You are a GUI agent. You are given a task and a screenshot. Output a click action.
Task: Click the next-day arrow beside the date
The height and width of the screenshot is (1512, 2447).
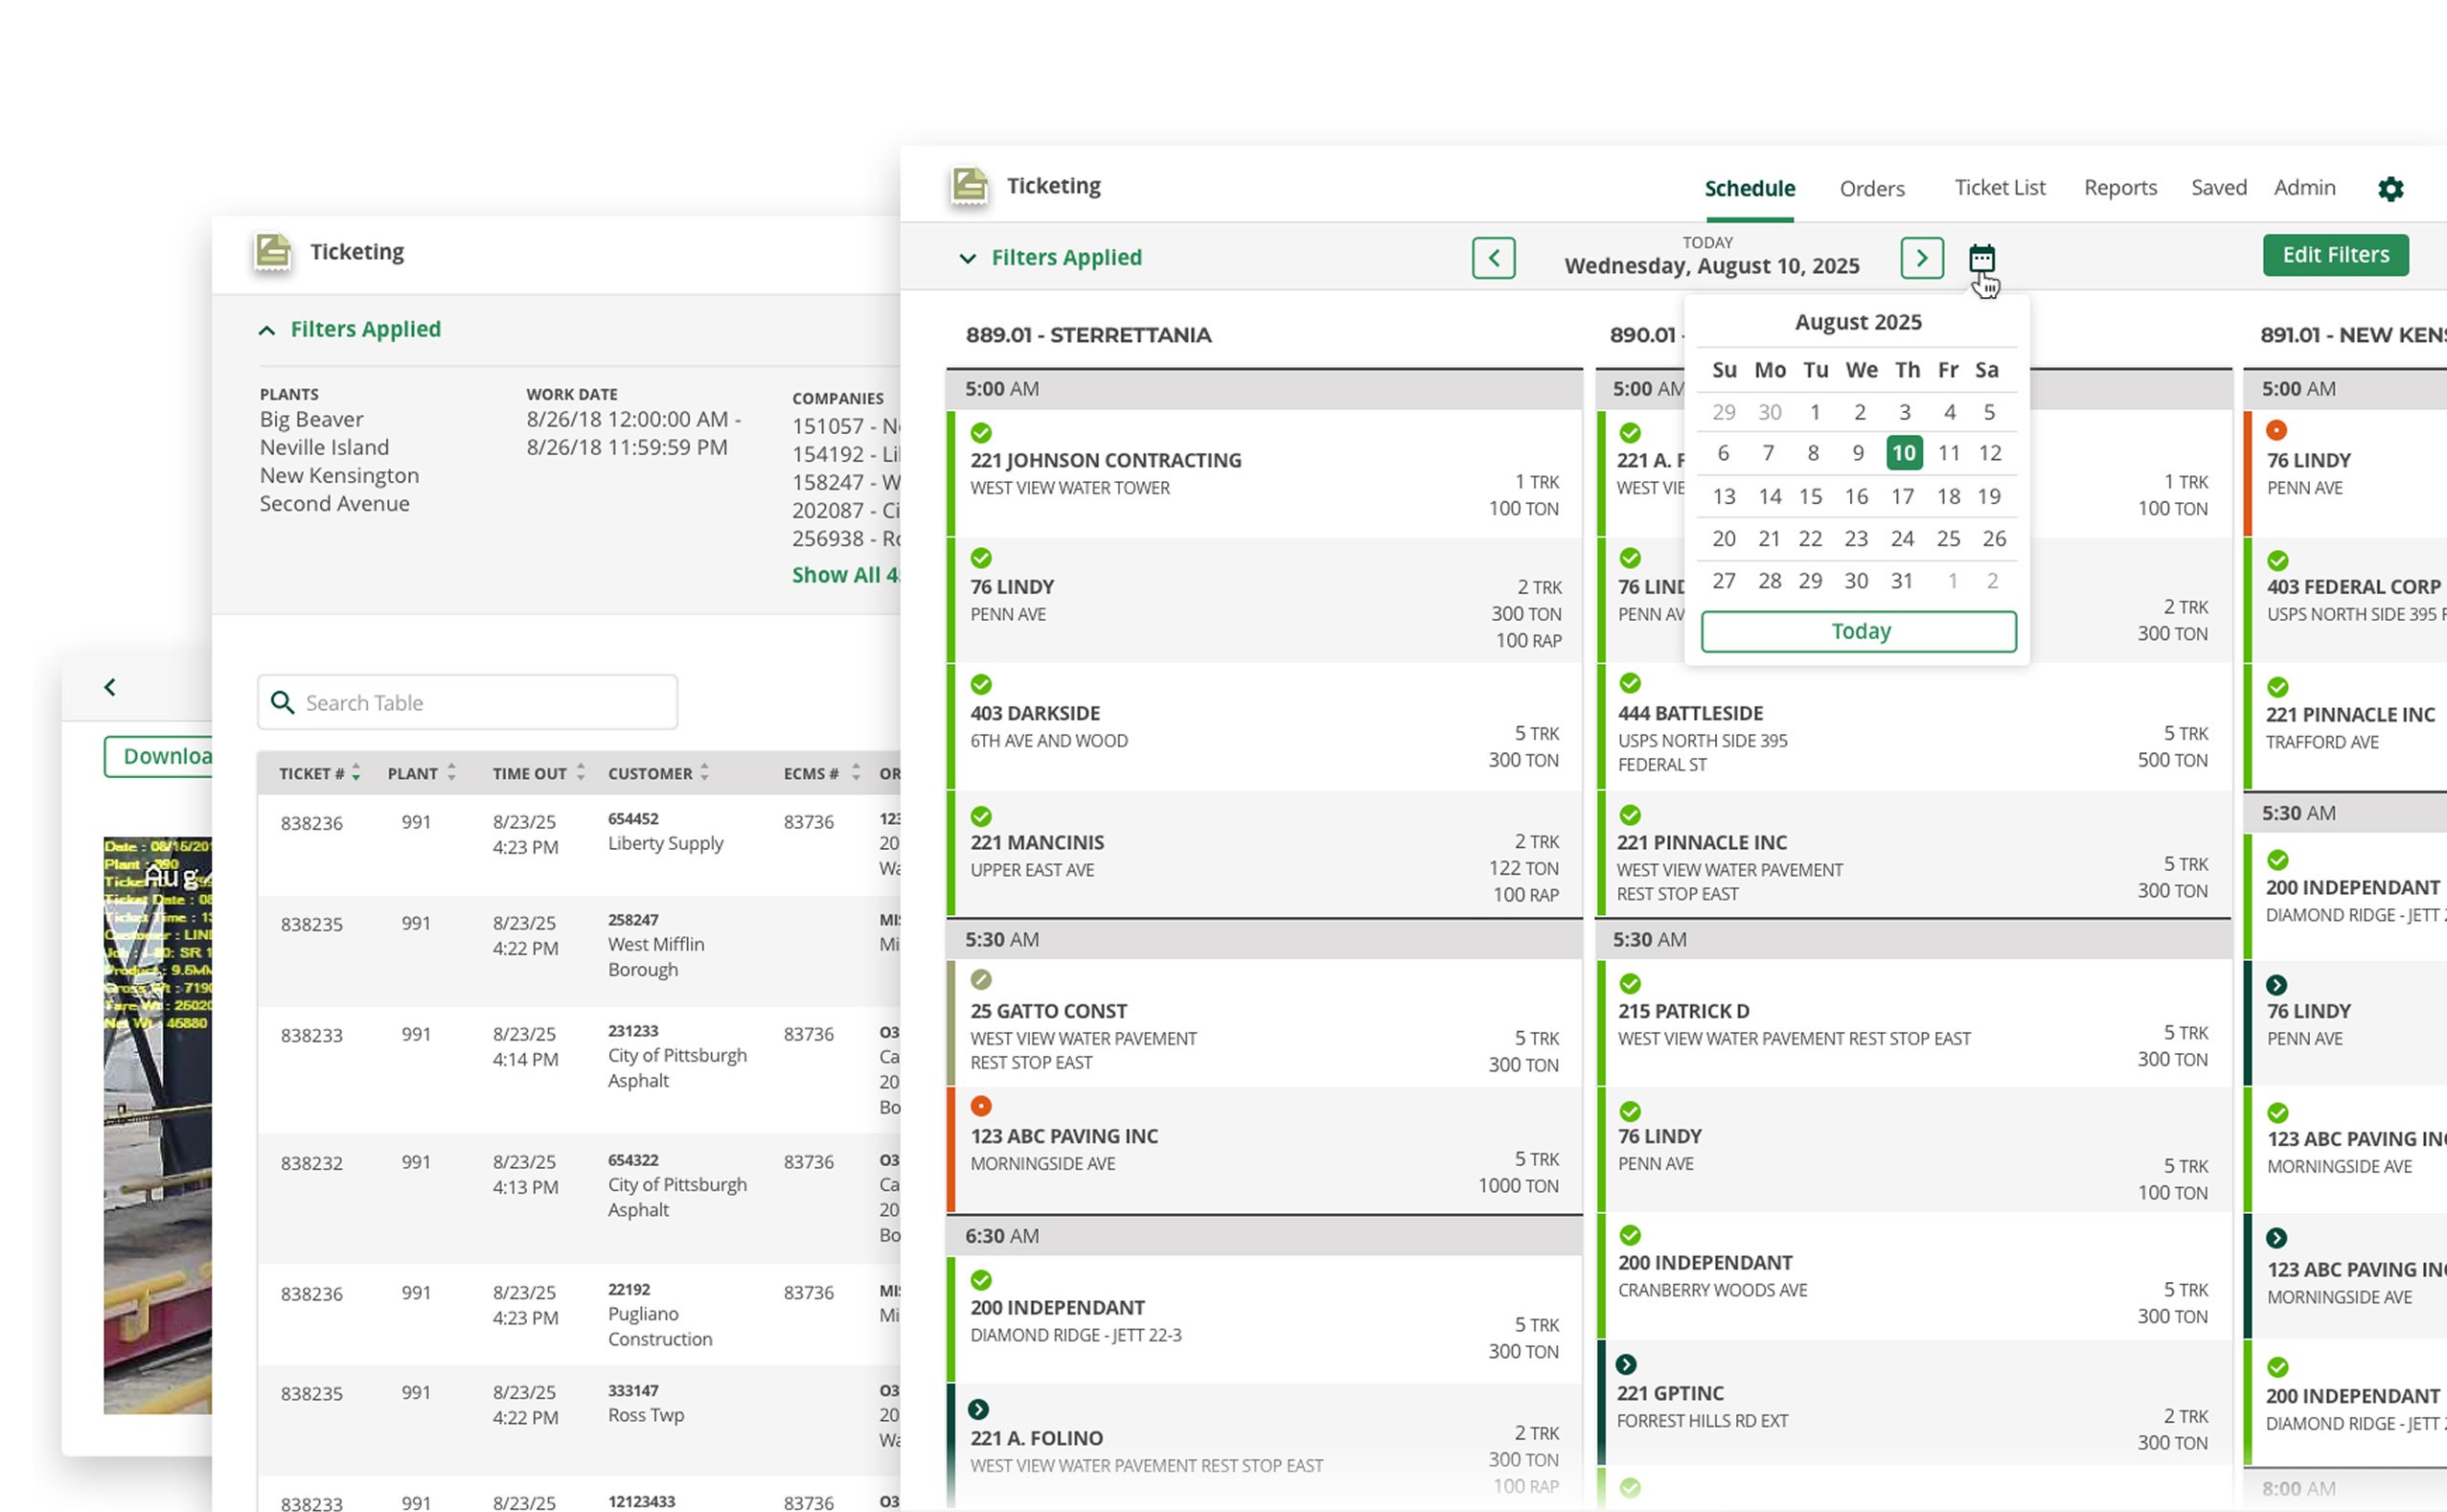click(1920, 258)
